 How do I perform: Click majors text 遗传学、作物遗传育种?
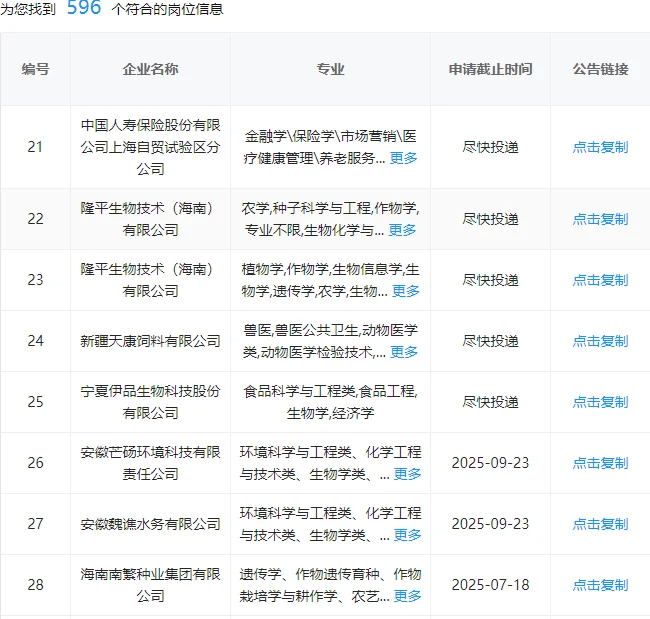309,574
